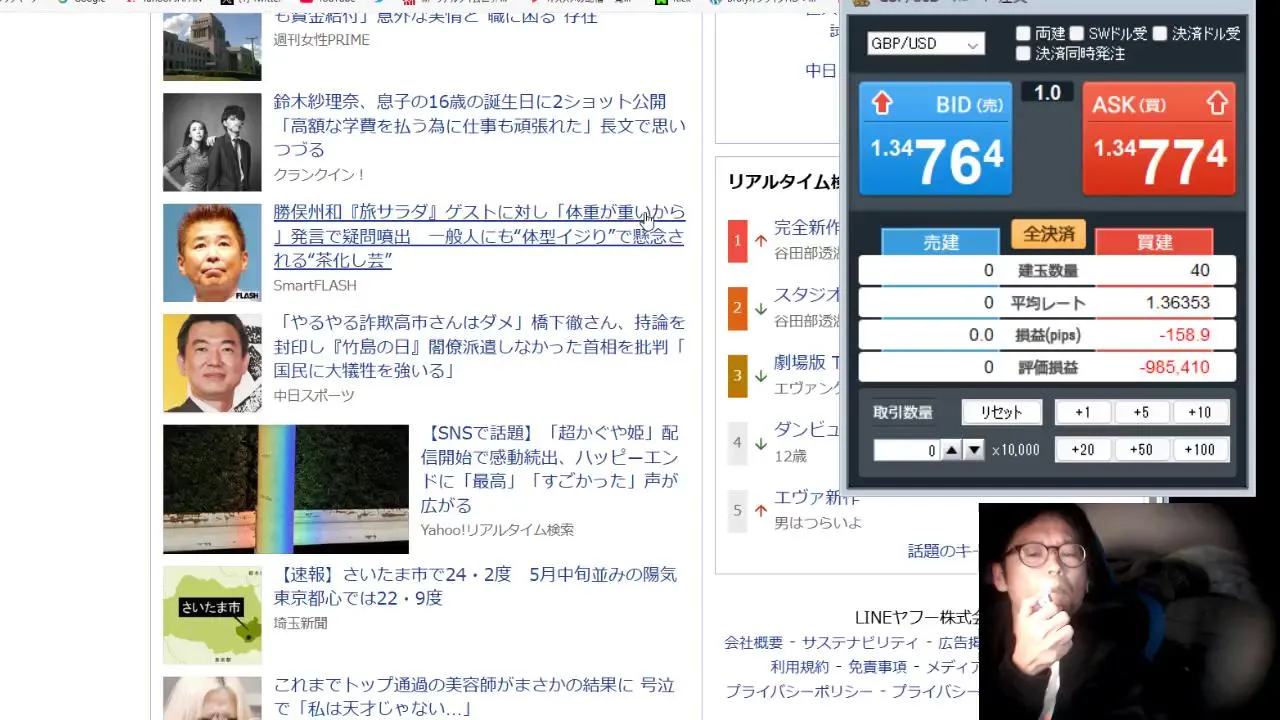Click the trade quantity input field
Screen dimensions: 1280x720
pos(907,450)
